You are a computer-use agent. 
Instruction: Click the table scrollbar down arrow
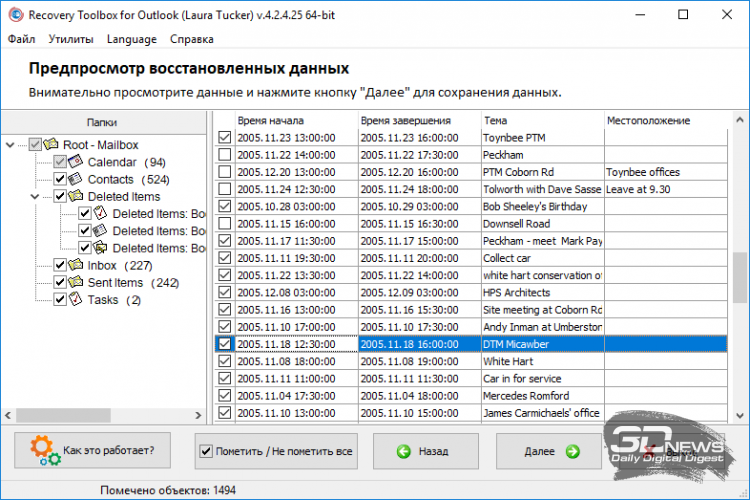[739, 415]
